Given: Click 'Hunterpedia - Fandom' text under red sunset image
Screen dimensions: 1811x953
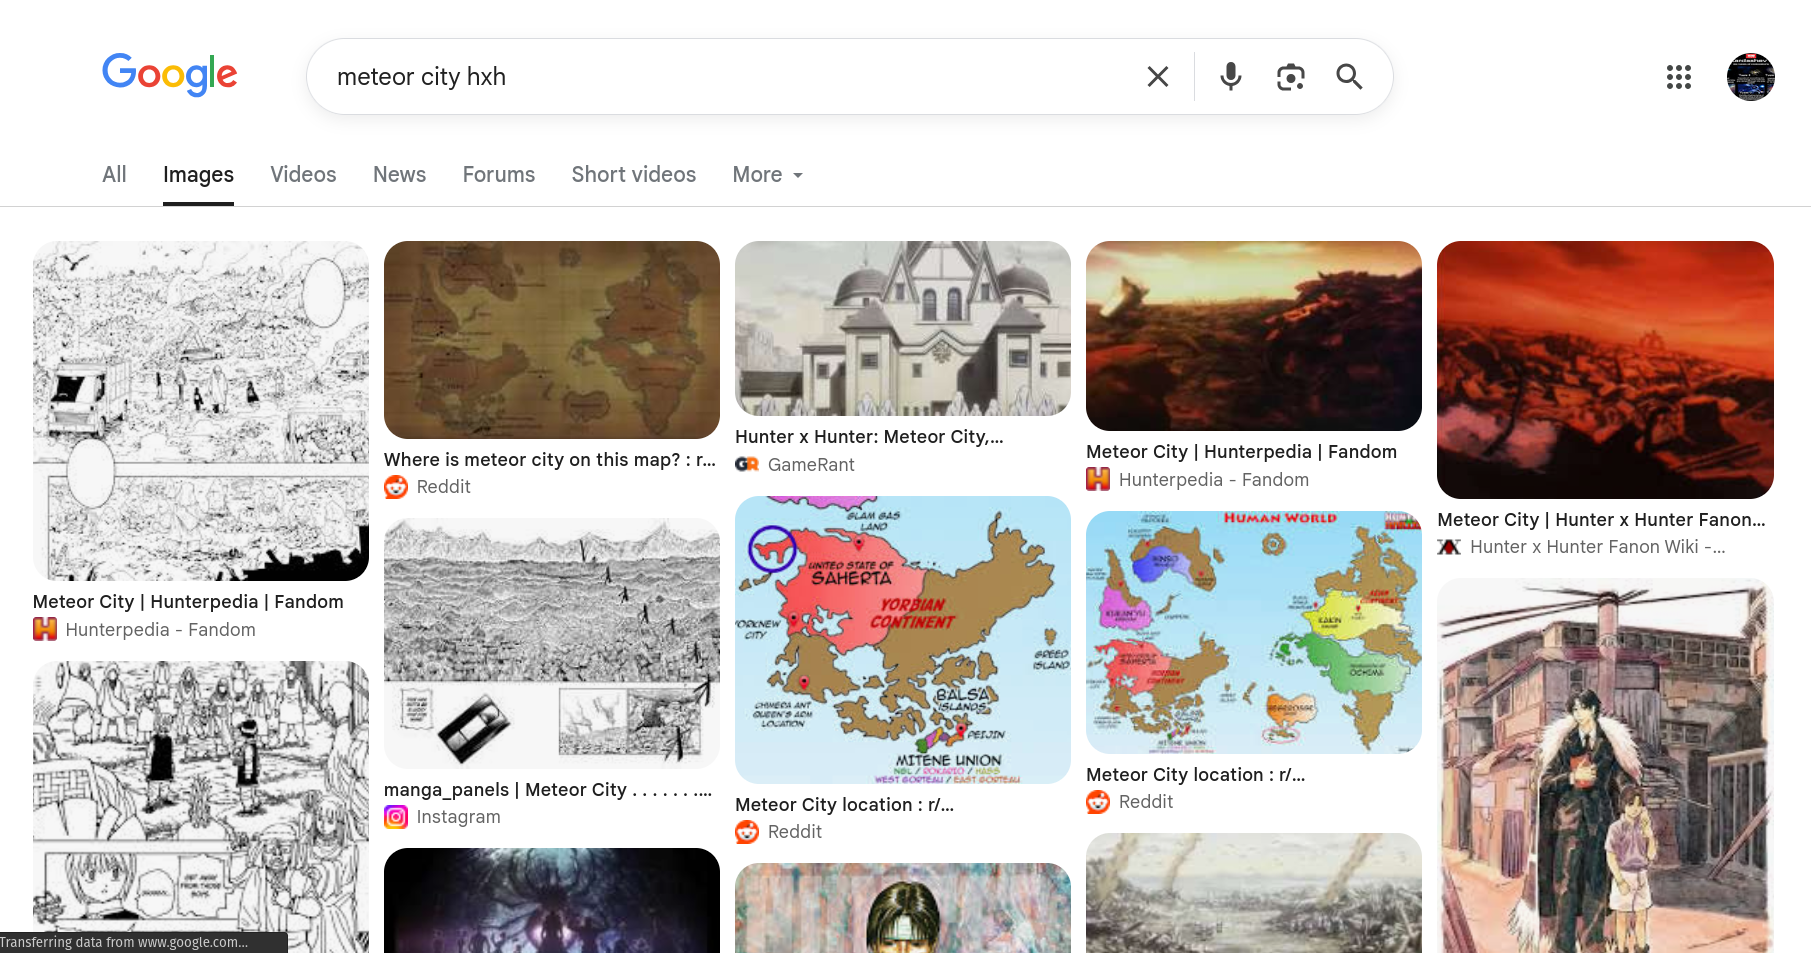Looking at the screenshot, I should [1214, 480].
